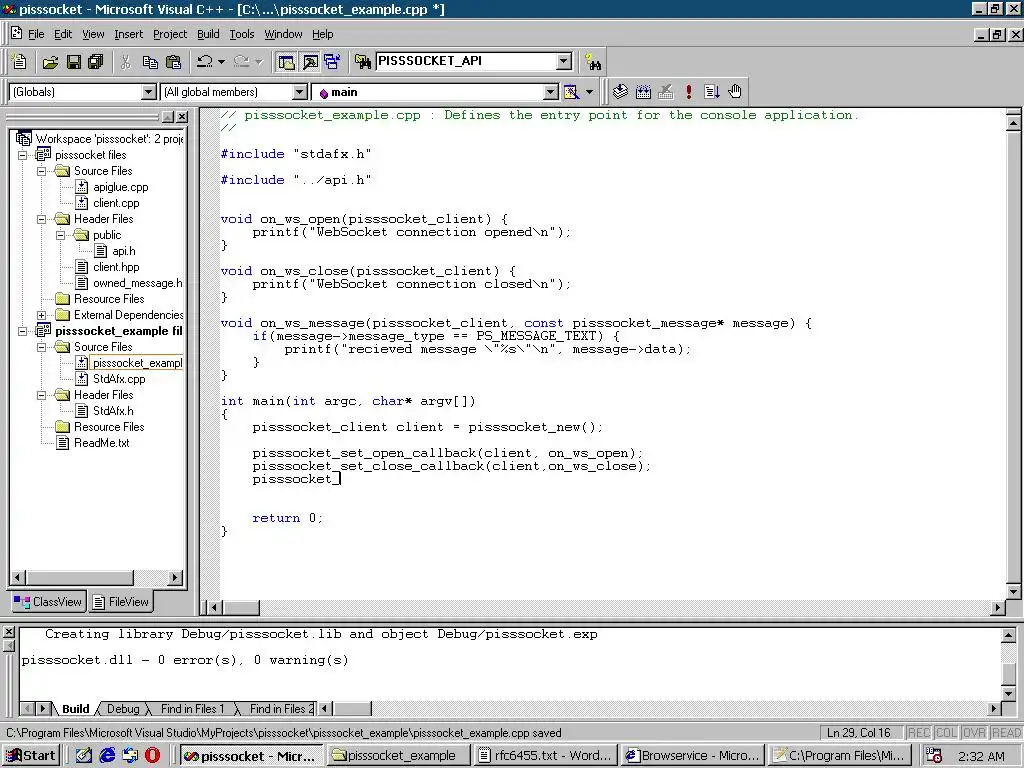Collapse the pisssocket files project node

[x=22, y=155]
